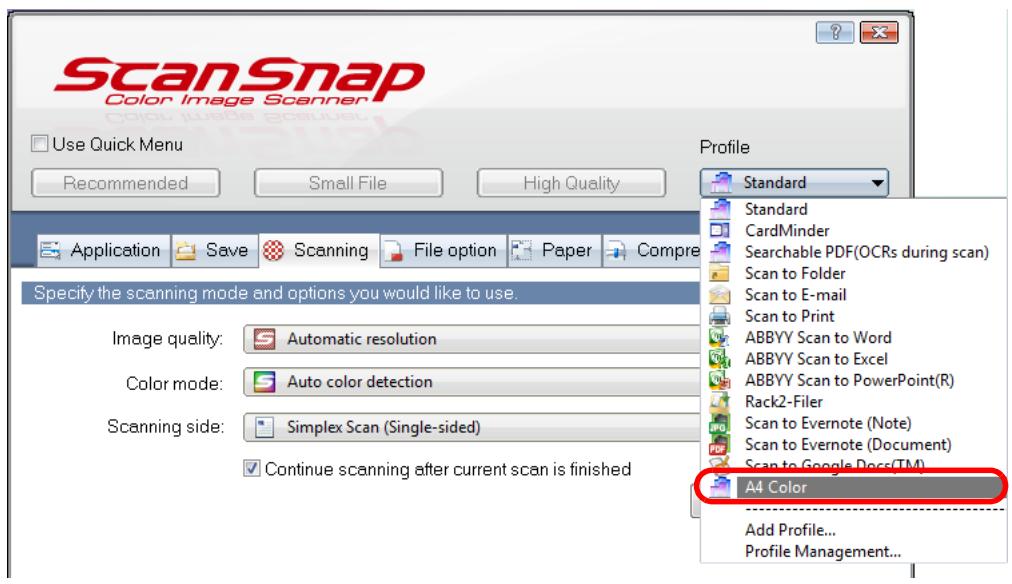
Task: Click the Recommended button
Action: (126, 183)
